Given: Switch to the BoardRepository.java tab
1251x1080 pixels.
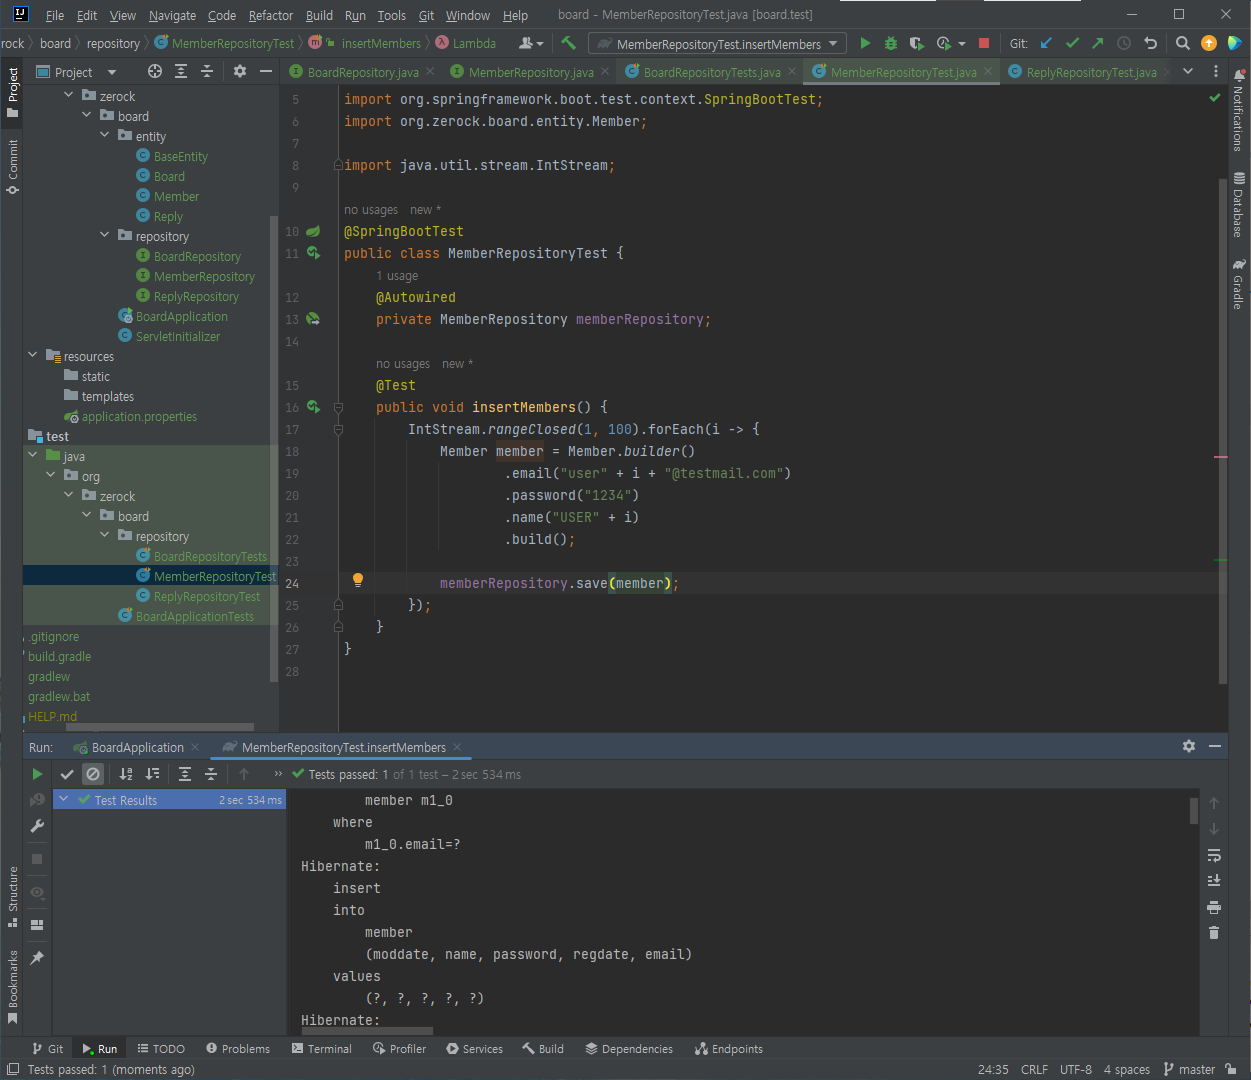Looking at the screenshot, I should (x=362, y=72).
